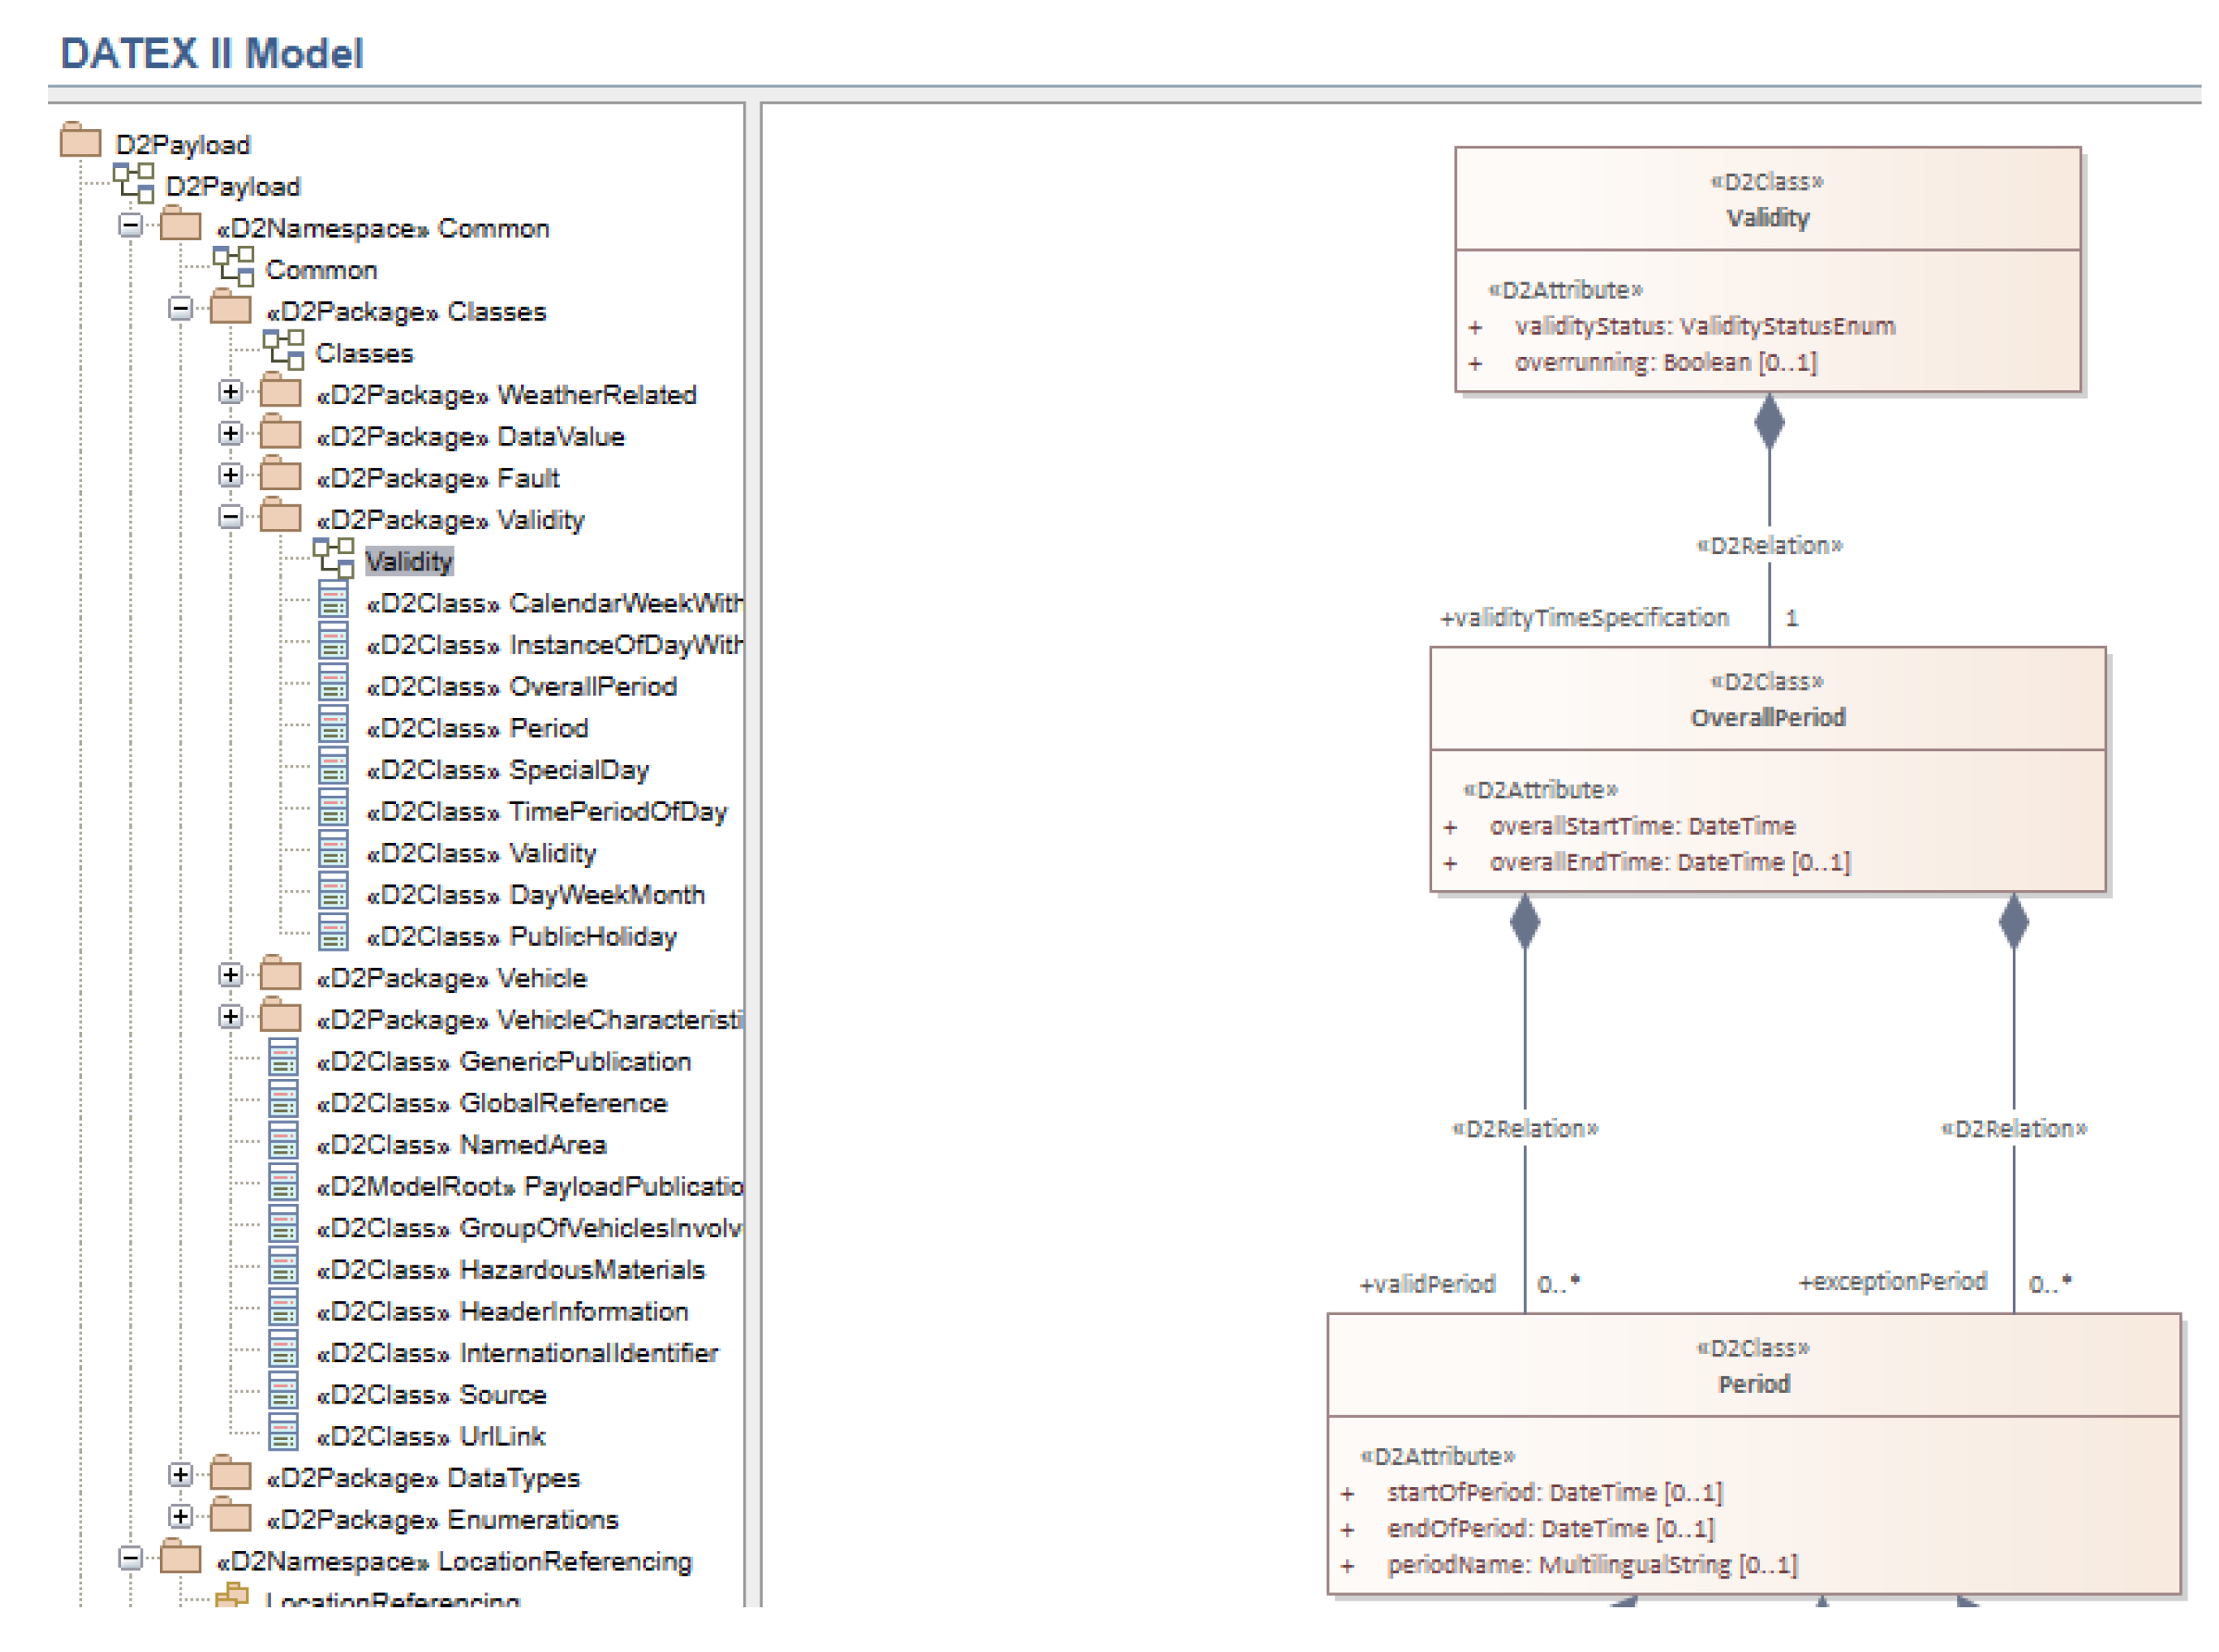Click the diagram icon beside Common
Viewport: 2219px width, 1652px height.
click(233, 267)
